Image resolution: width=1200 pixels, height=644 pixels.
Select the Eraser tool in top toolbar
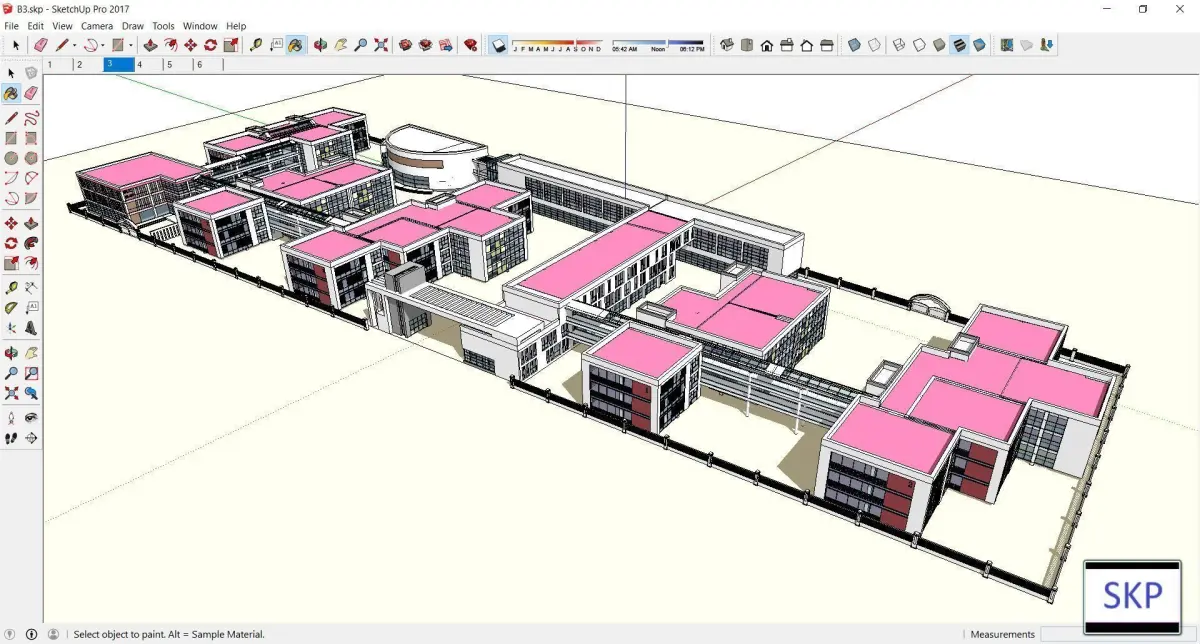[x=40, y=45]
